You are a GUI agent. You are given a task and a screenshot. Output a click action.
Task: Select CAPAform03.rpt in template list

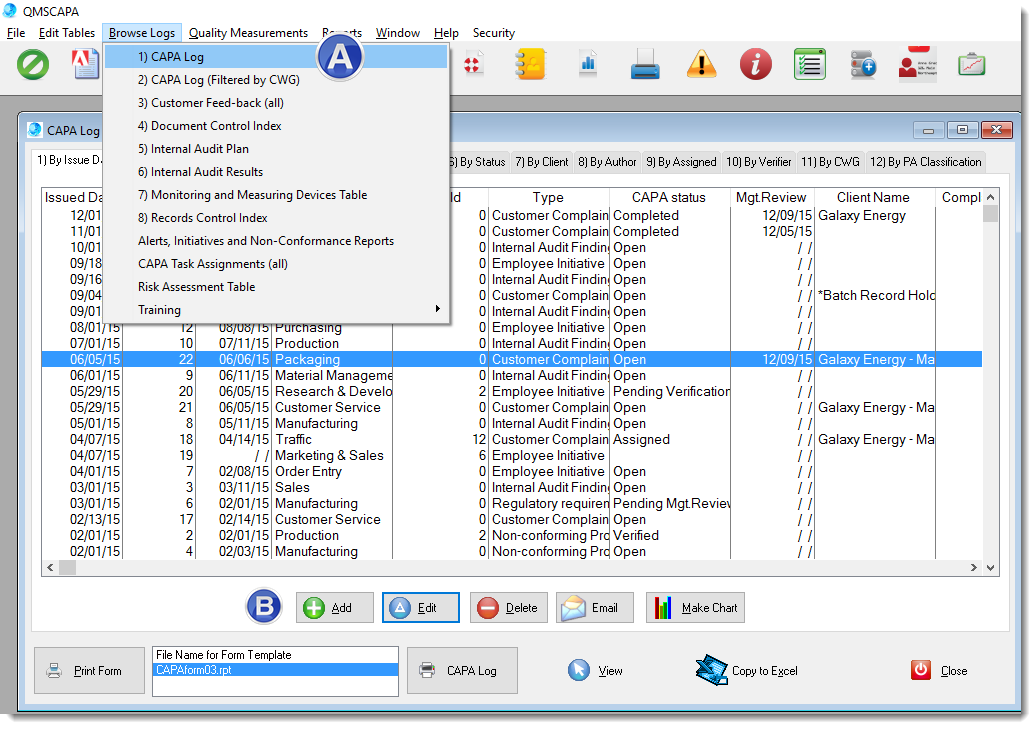[274, 670]
